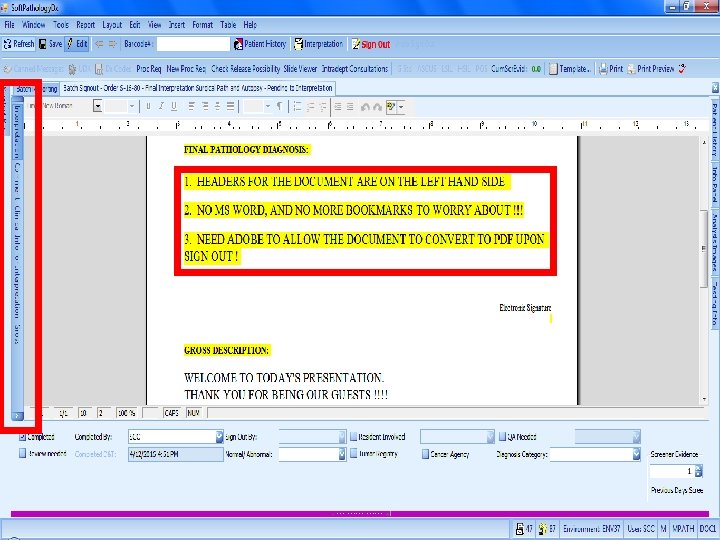Open the Report menu
Viewport: 720px width, 540px height.
click(85, 25)
